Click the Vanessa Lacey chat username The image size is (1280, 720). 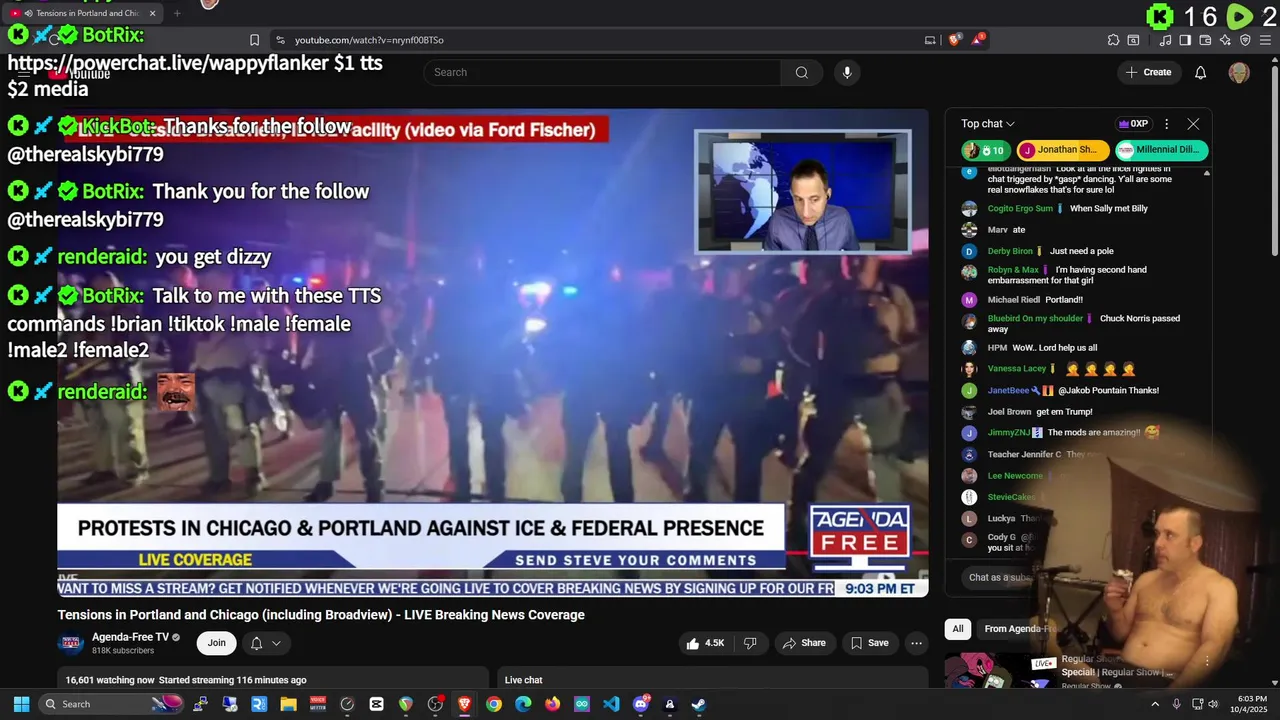tap(1017, 368)
